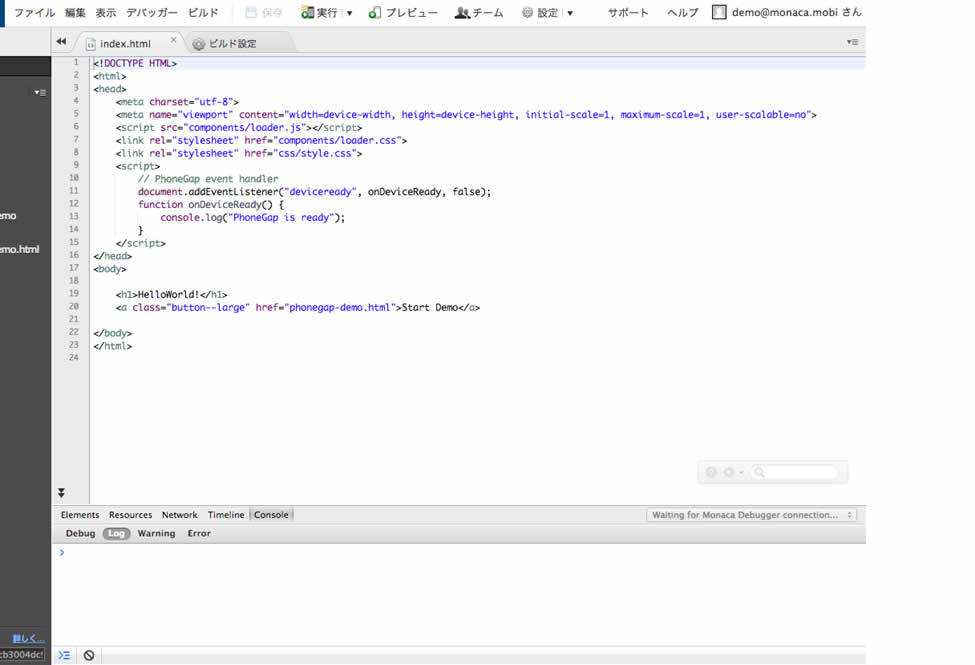Collapse the sidebar with the double-arrow icon
This screenshot has width=975, height=665.
pos(61,42)
